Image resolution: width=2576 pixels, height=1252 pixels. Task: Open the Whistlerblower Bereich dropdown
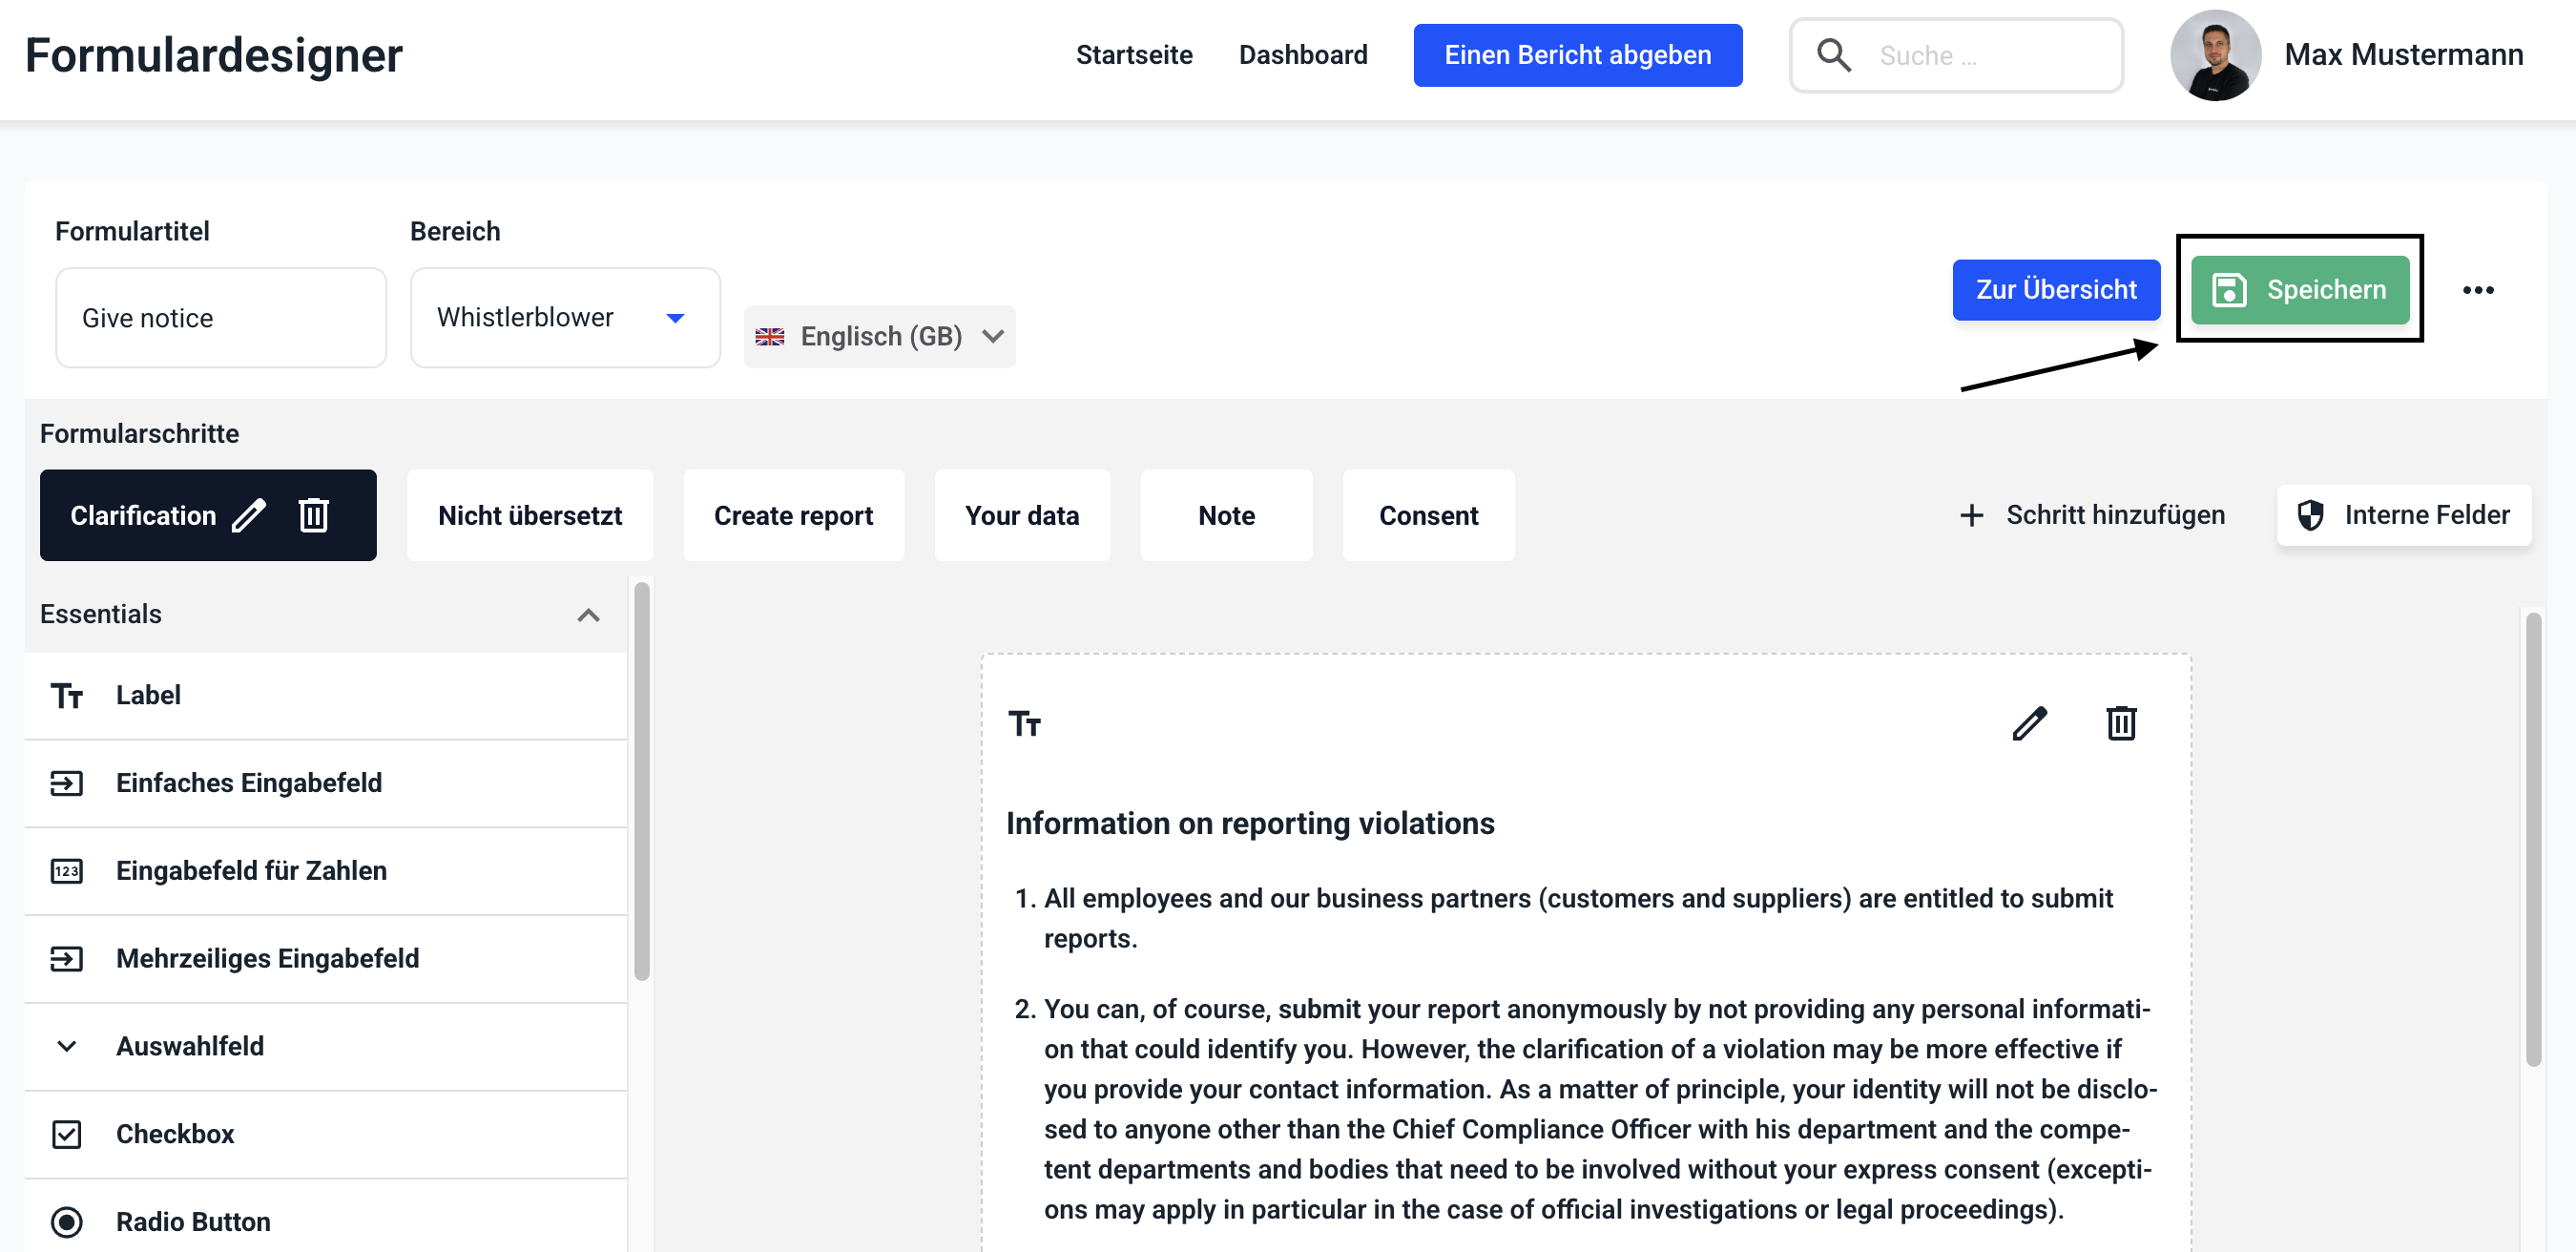[x=564, y=318]
